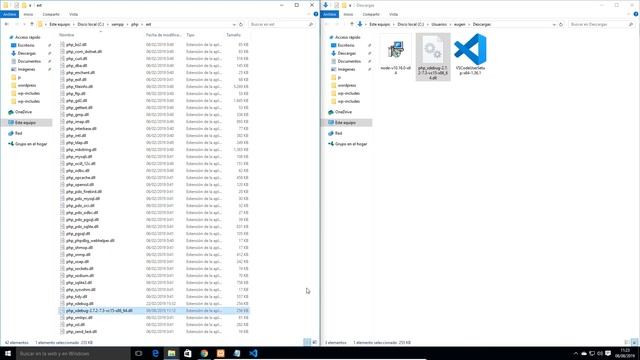The width and height of the screenshot is (640, 360).
Task: Sort by Tamaño column header
Action: [x=233, y=35]
